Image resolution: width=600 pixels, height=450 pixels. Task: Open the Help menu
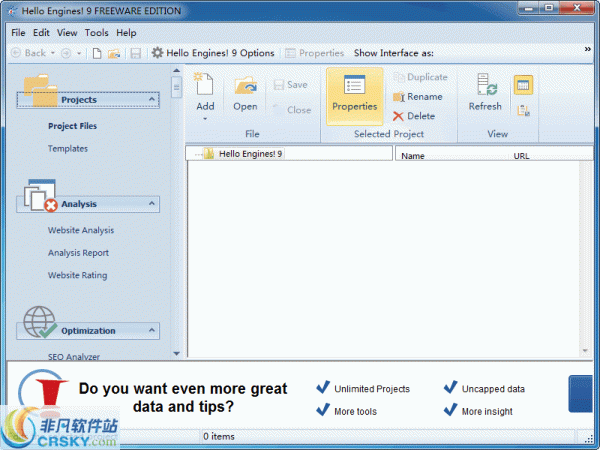point(126,33)
